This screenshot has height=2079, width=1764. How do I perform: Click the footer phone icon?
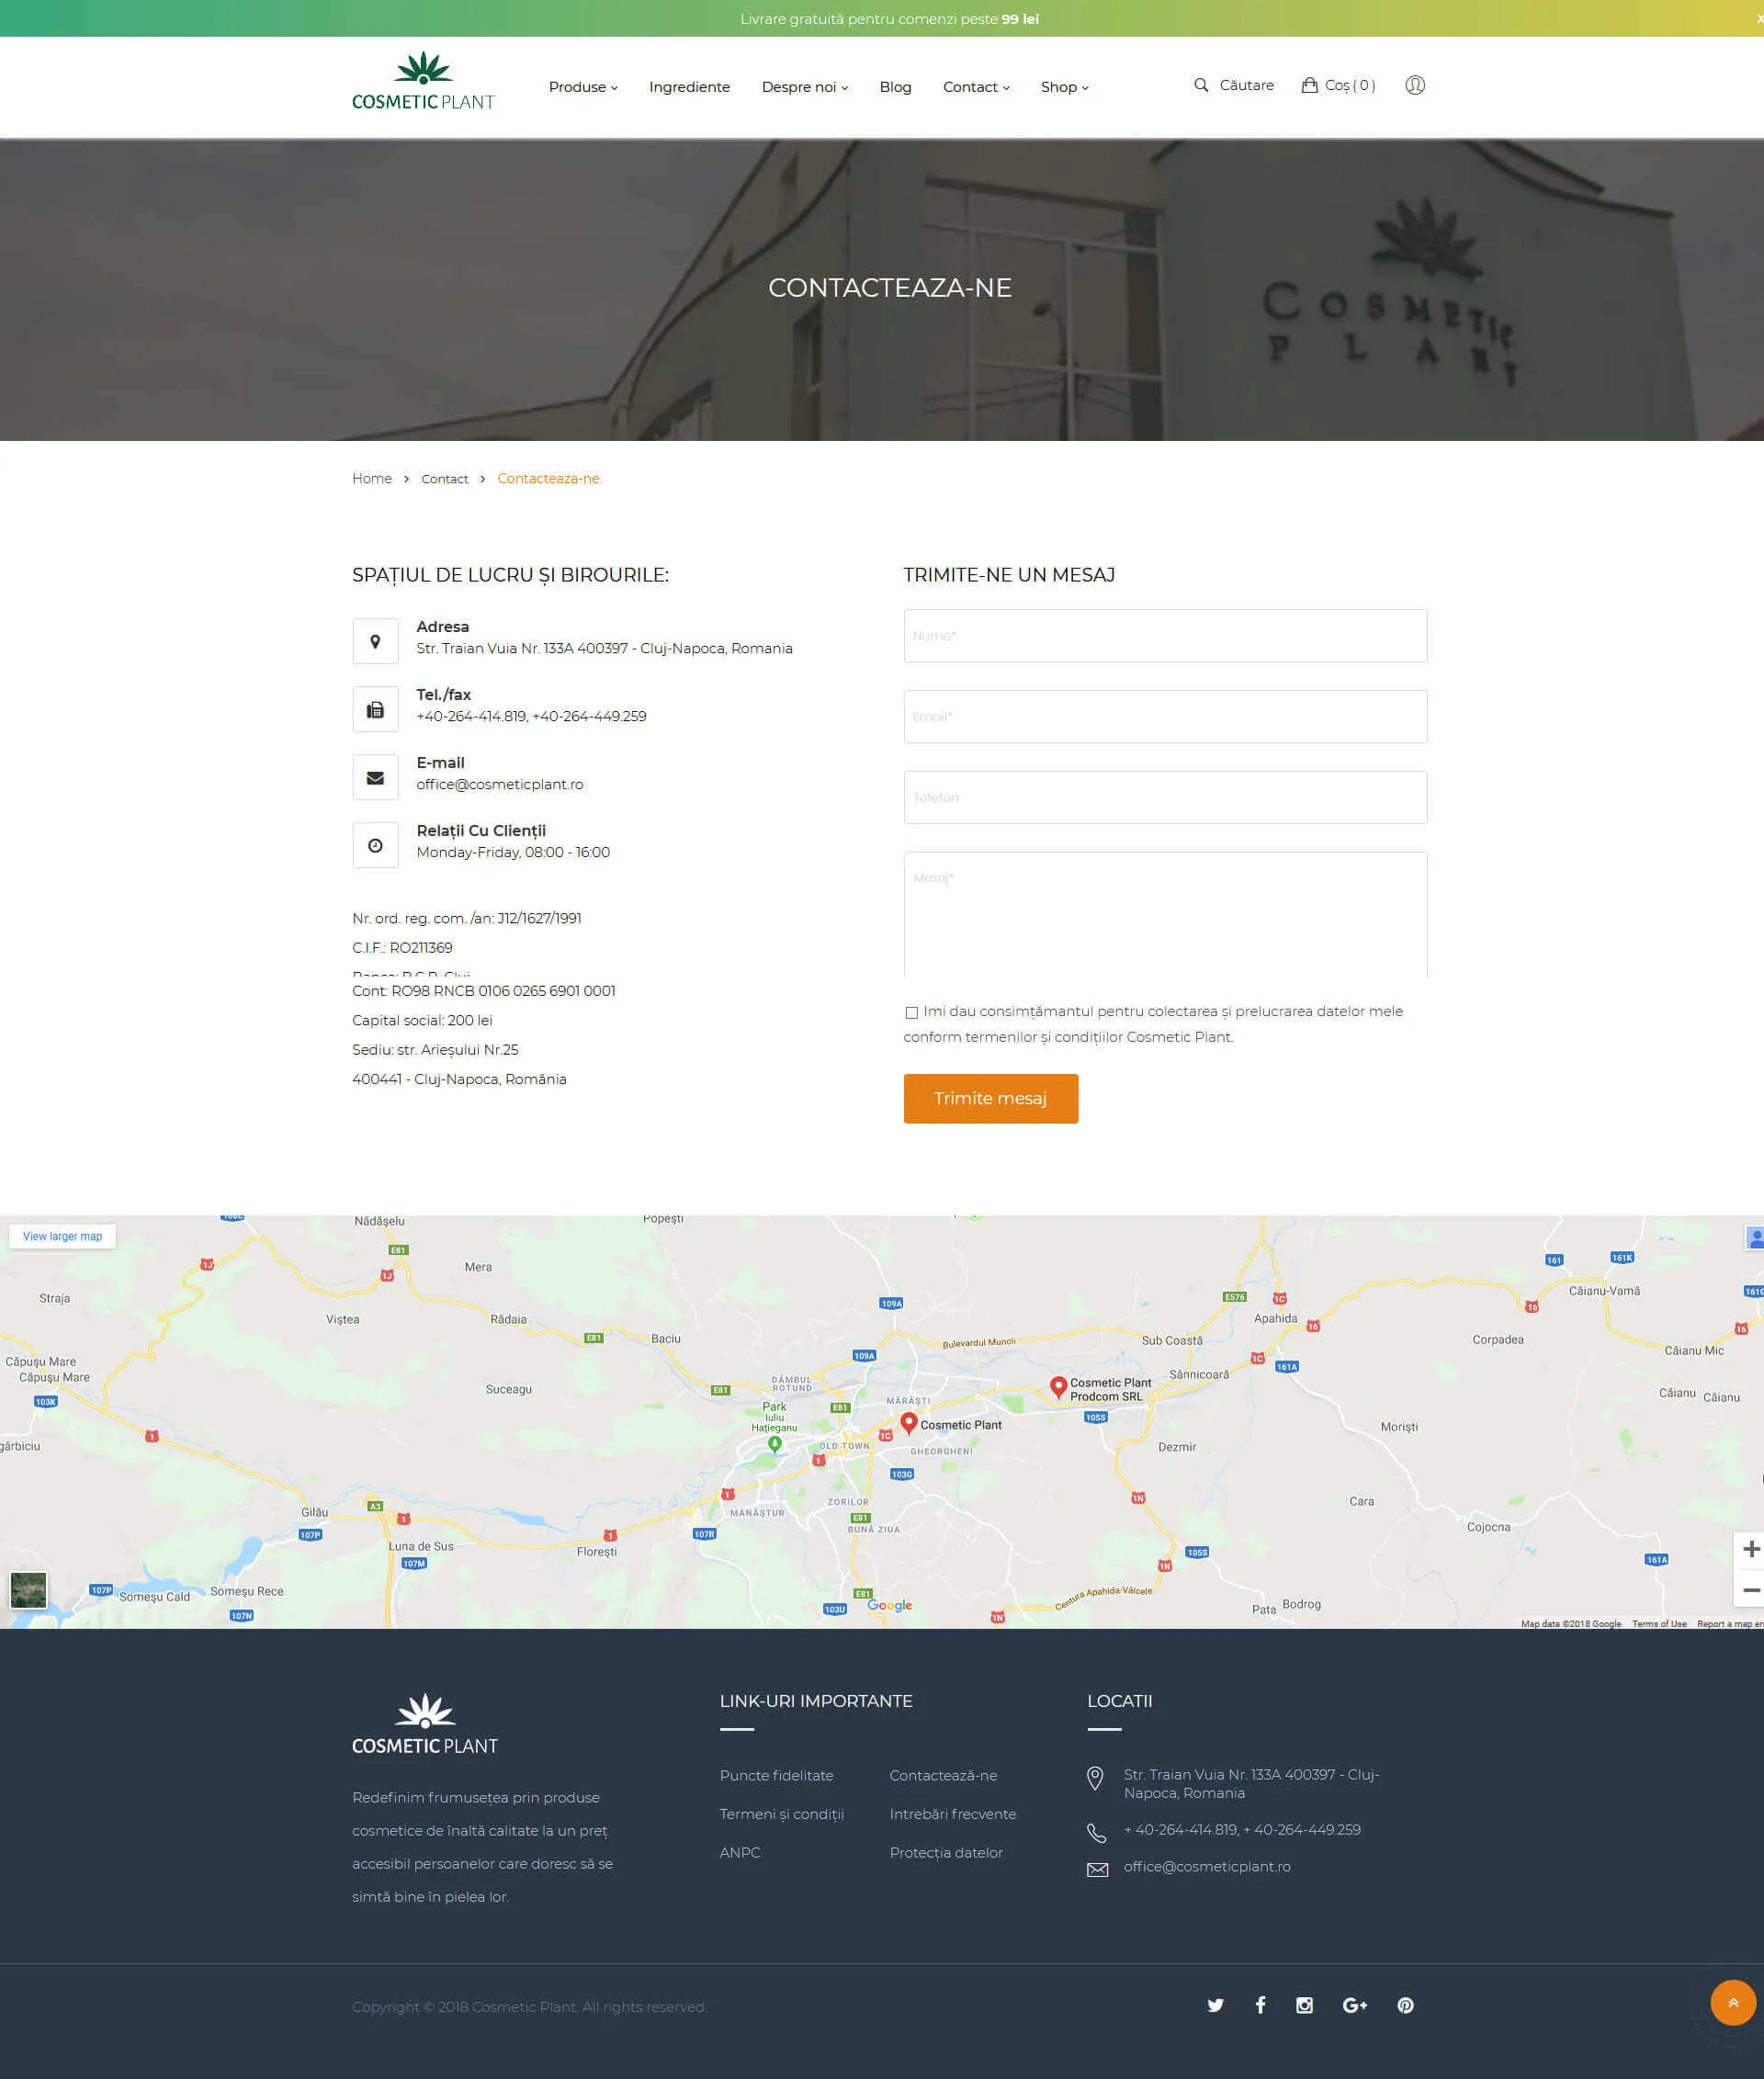click(x=1096, y=1833)
